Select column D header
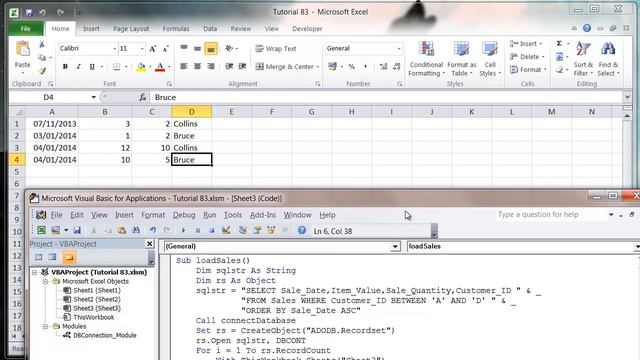Image resolution: width=640 pixels, height=360 pixels. 191,111
